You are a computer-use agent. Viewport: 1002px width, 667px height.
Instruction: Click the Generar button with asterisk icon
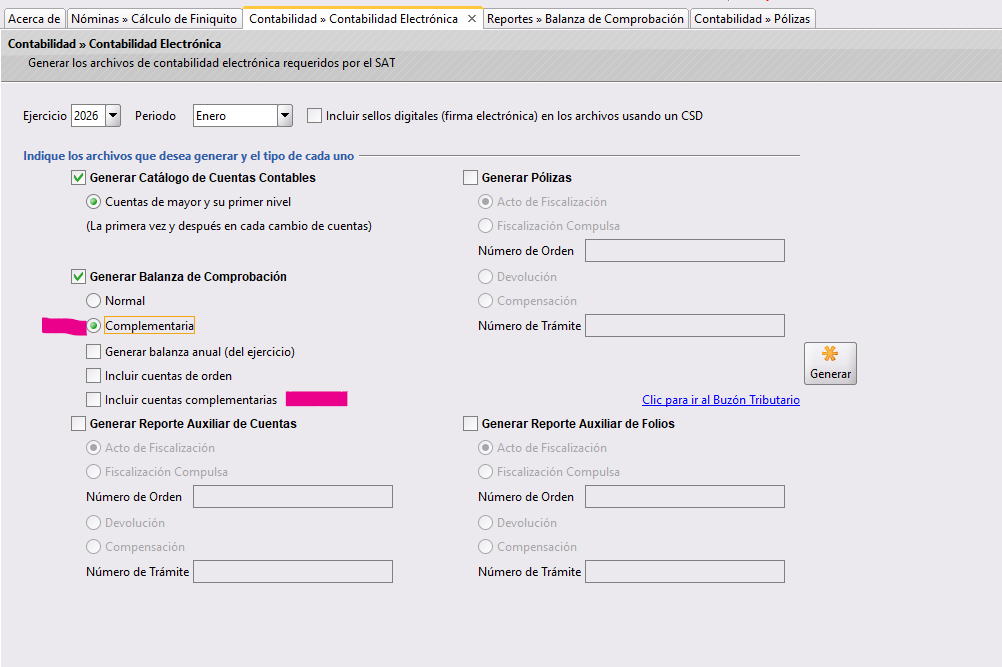pyautogui.click(x=830, y=364)
